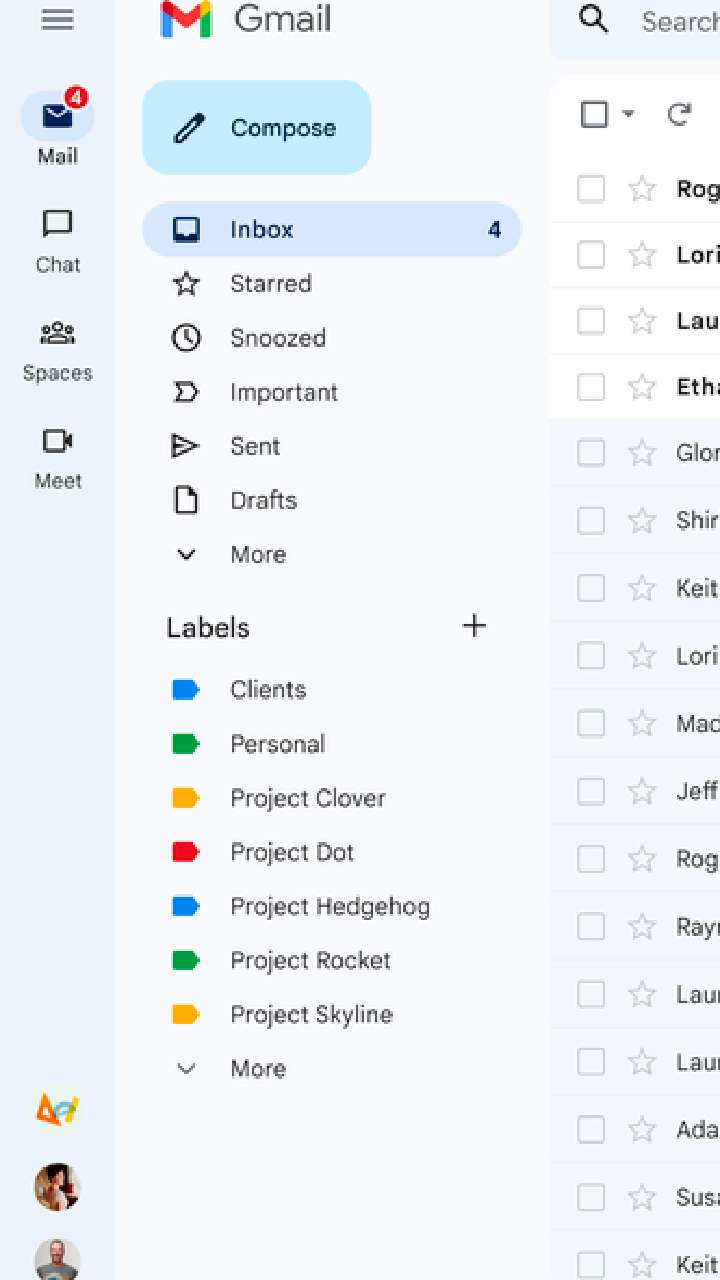This screenshot has height=1280, width=720.
Task: Click the red Project Dot label swatch
Action: pos(186,852)
